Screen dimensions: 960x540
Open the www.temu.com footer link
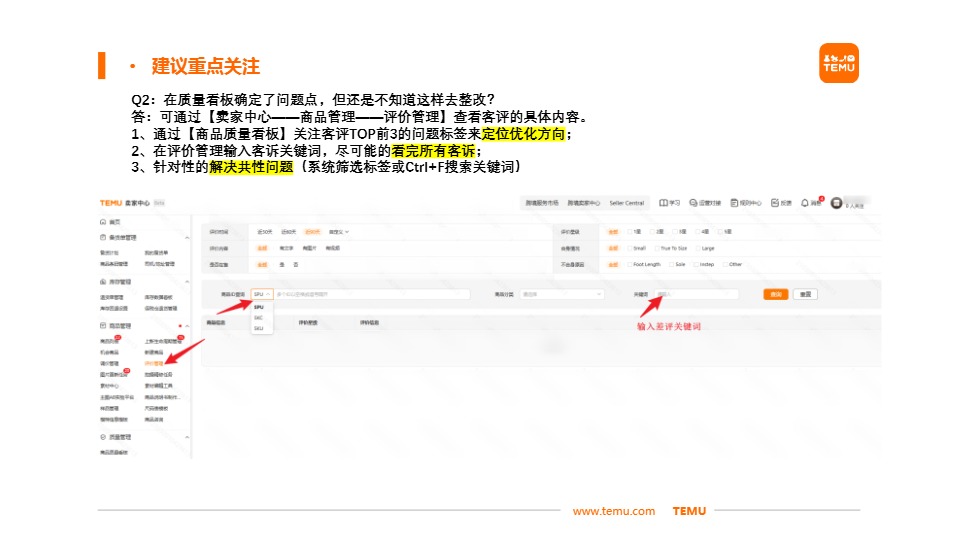coord(613,511)
